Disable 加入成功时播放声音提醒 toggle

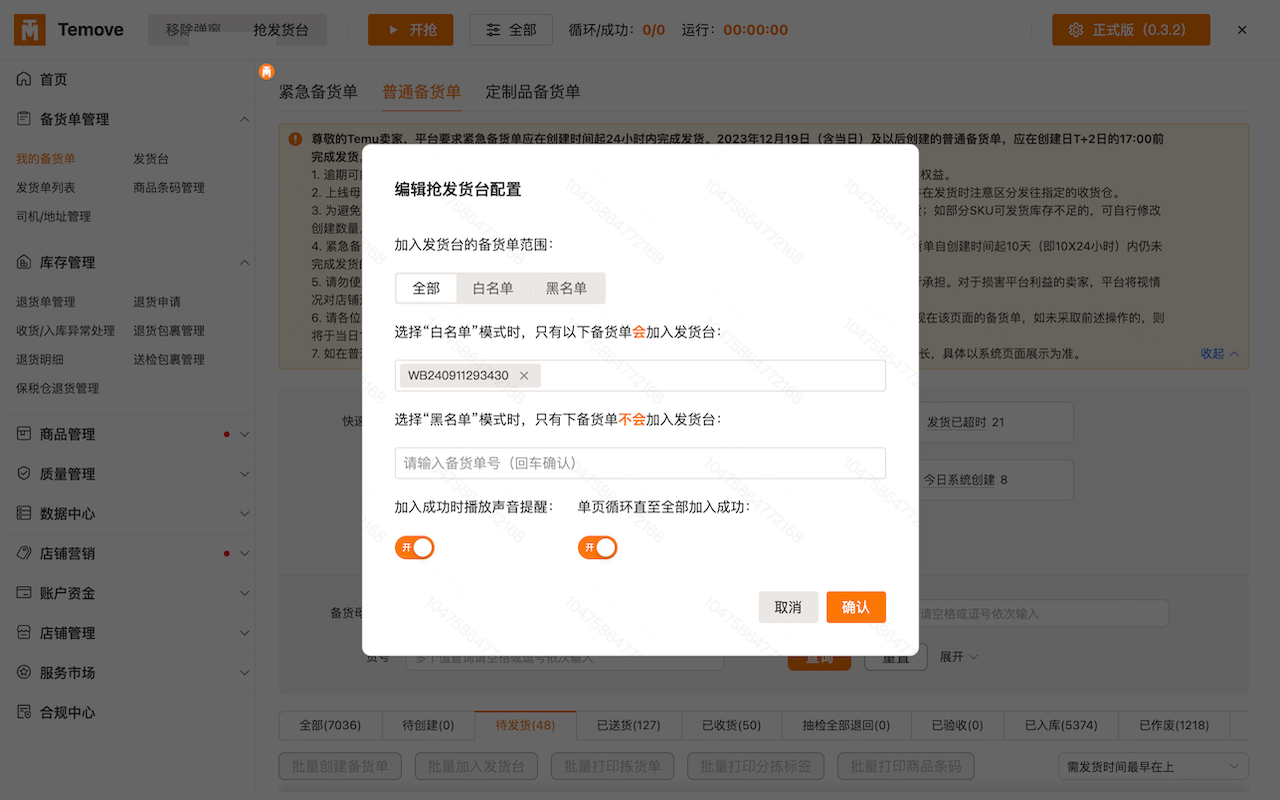(414, 547)
